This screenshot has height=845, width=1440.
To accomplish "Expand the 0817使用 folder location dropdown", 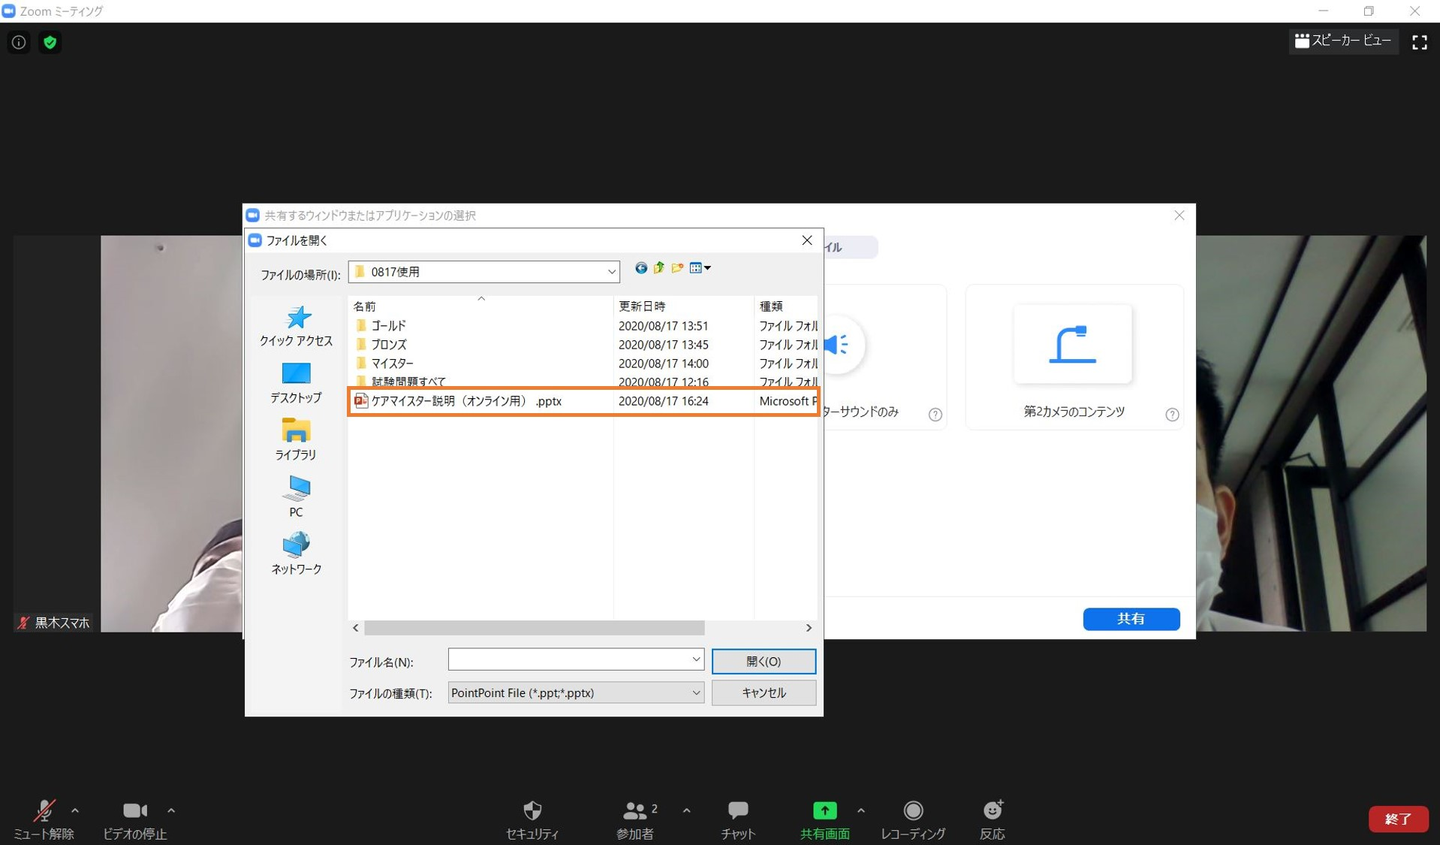I will click(611, 272).
